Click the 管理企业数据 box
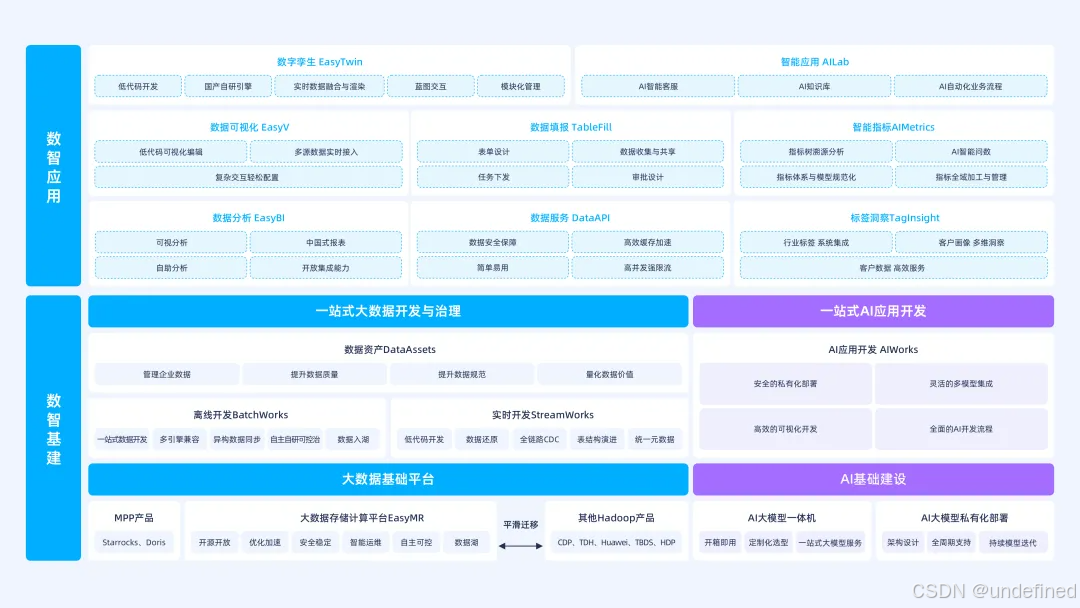Screen dimensions: 1080x608 point(167,375)
